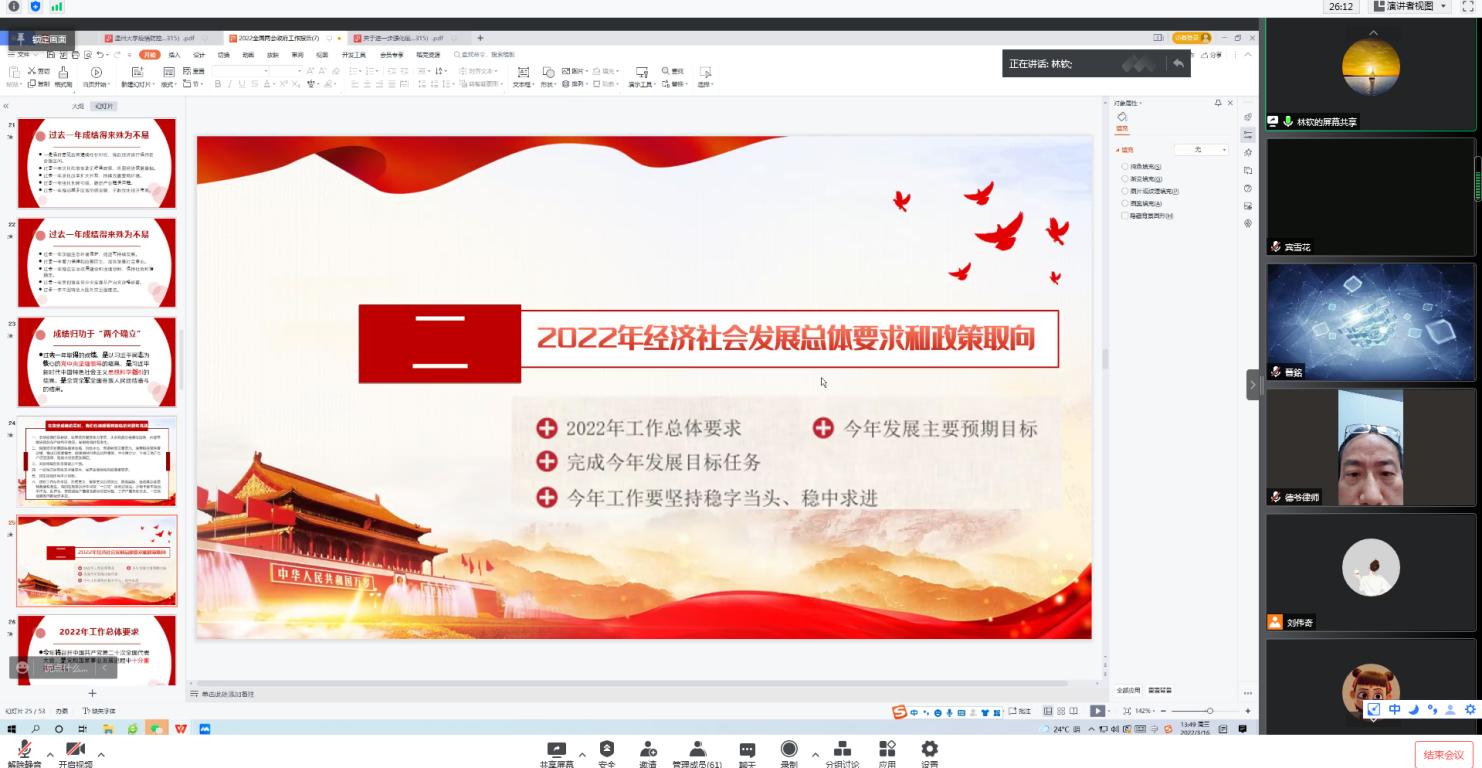Unmute microphone in meeting toolbar
This screenshot has height=768, width=1482.
coord(24,750)
